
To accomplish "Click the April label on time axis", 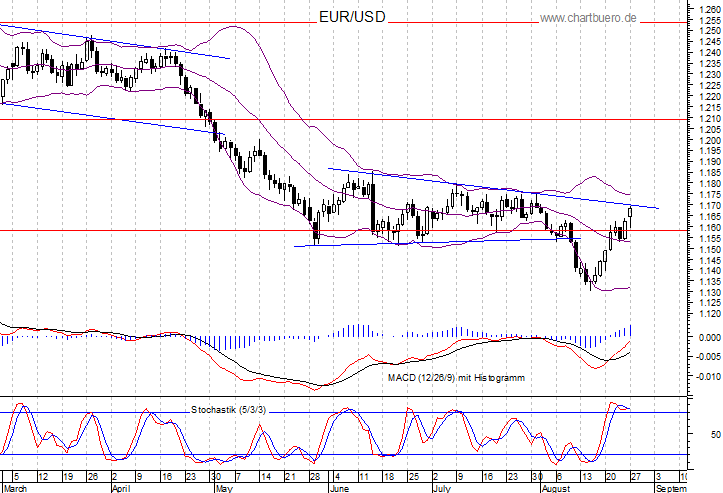I will (x=121, y=489).
